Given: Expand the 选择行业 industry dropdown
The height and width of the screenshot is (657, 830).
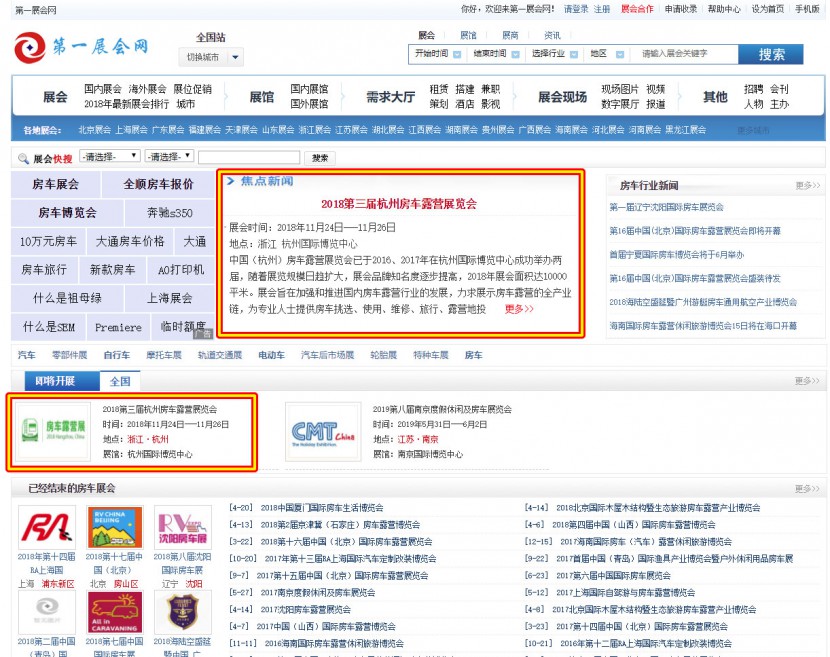Looking at the screenshot, I should 554,54.
